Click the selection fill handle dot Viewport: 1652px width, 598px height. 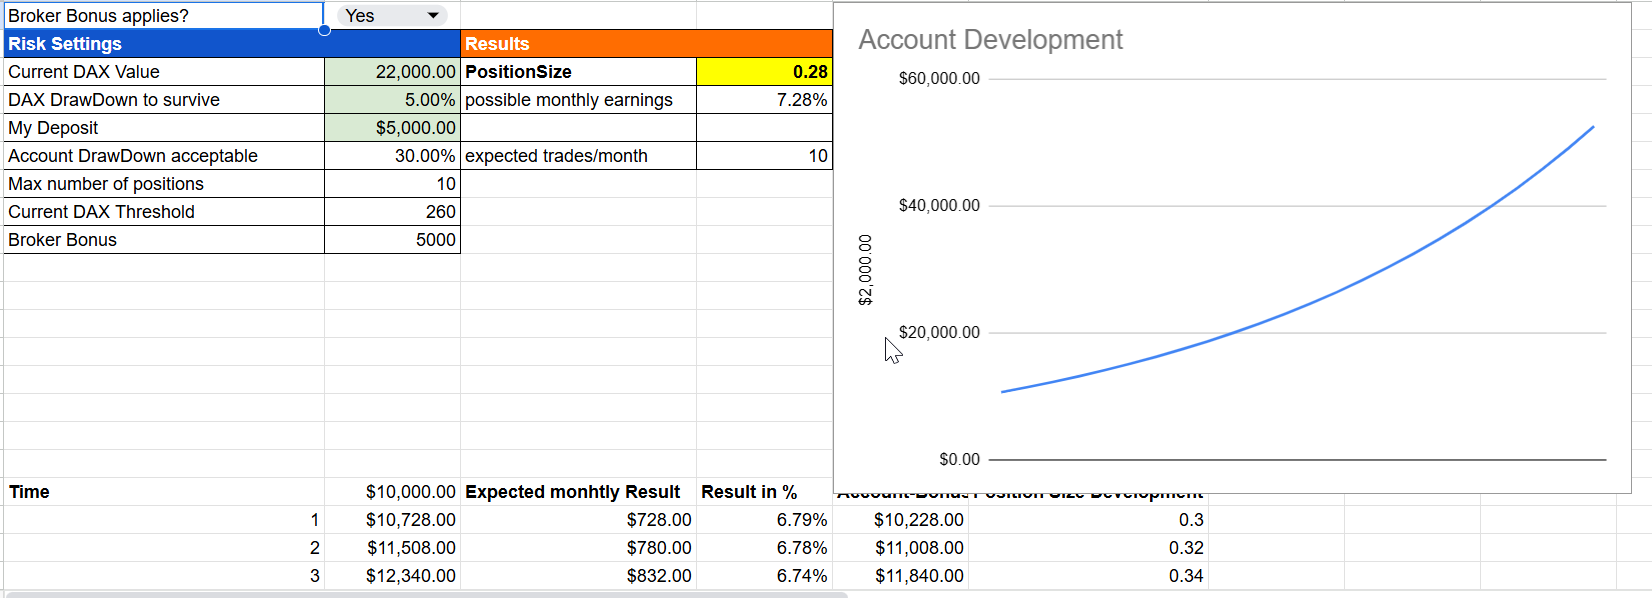pyautogui.click(x=324, y=30)
